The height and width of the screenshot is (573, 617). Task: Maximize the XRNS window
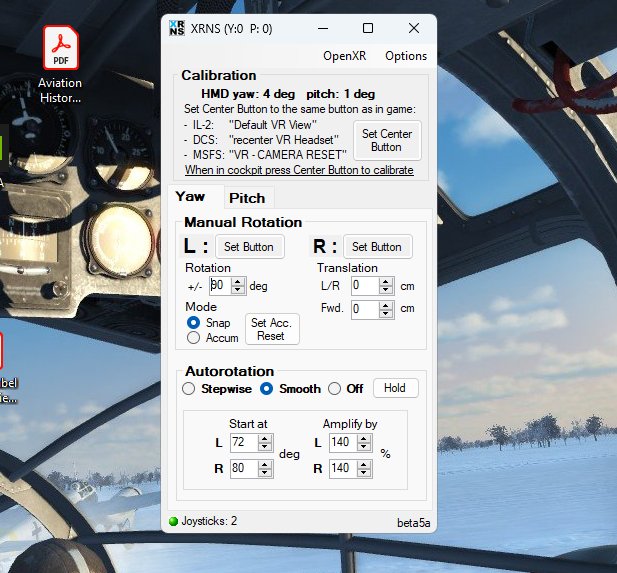[368, 28]
